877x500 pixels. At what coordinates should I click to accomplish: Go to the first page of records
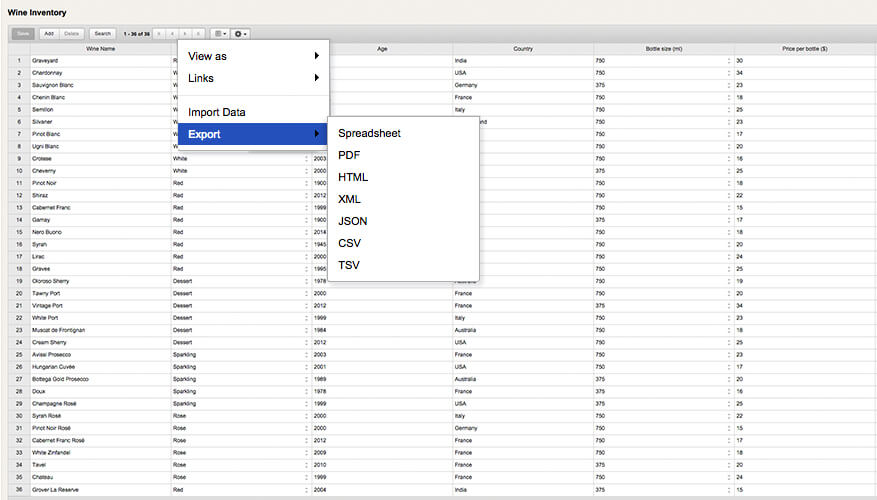[x=159, y=34]
